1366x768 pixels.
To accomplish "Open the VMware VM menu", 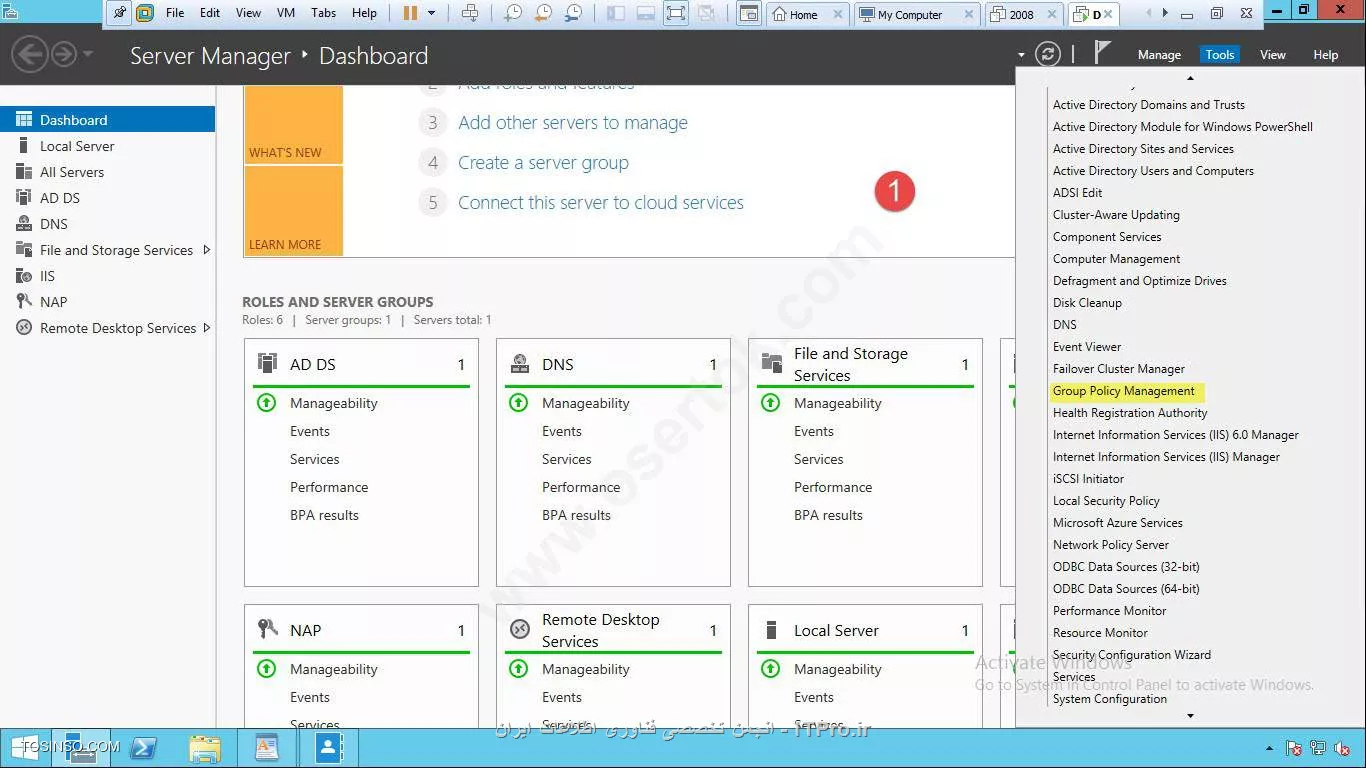I will tap(285, 13).
